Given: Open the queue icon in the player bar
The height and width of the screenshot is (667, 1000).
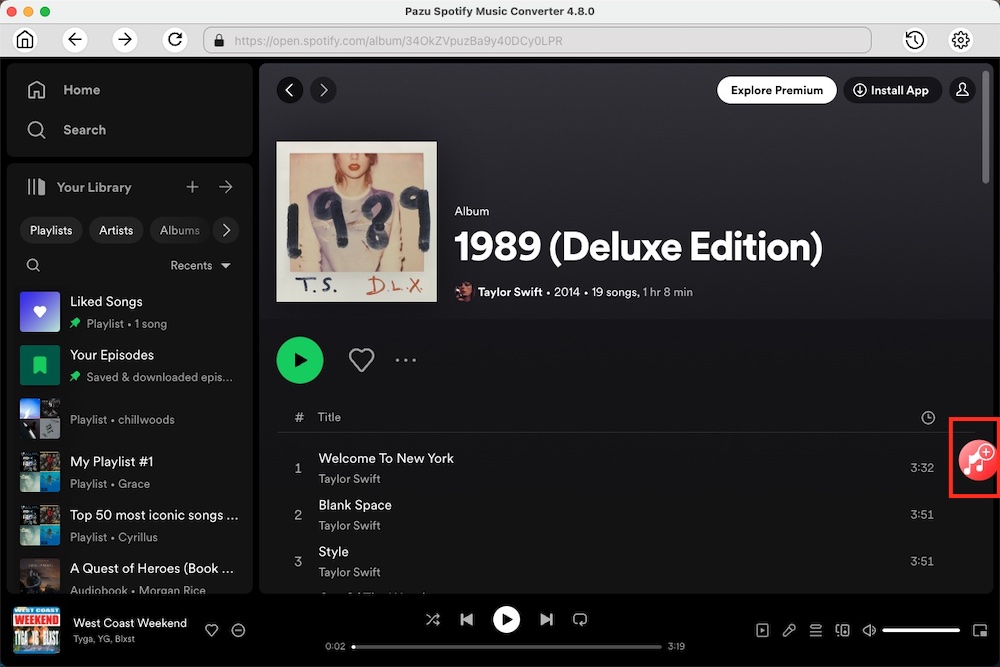Looking at the screenshot, I should coord(816,630).
